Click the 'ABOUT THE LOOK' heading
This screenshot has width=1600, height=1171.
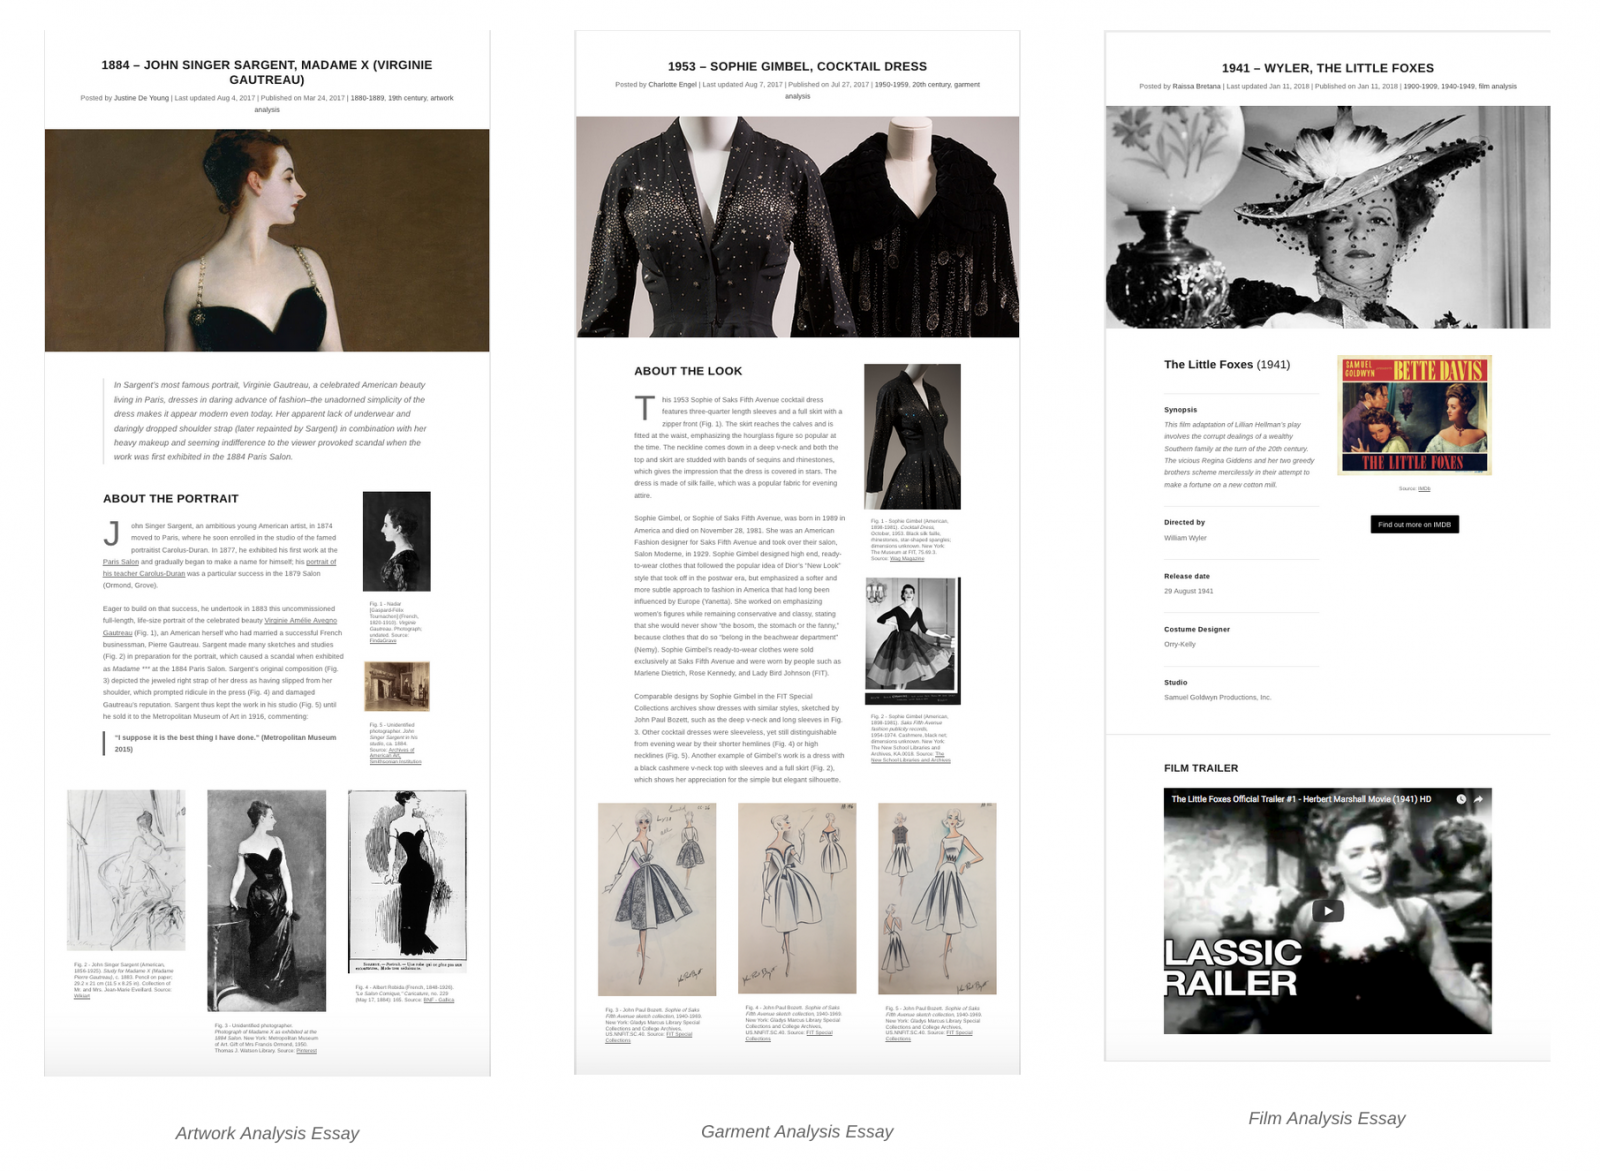[688, 371]
